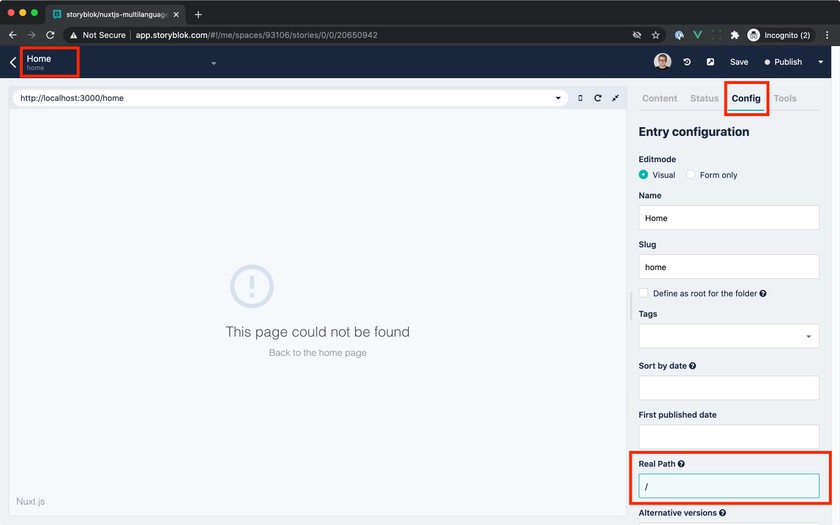Image resolution: width=840 pixels, height=525 pixels.
Task: Select the Config tab
Action: click(746, 99)
